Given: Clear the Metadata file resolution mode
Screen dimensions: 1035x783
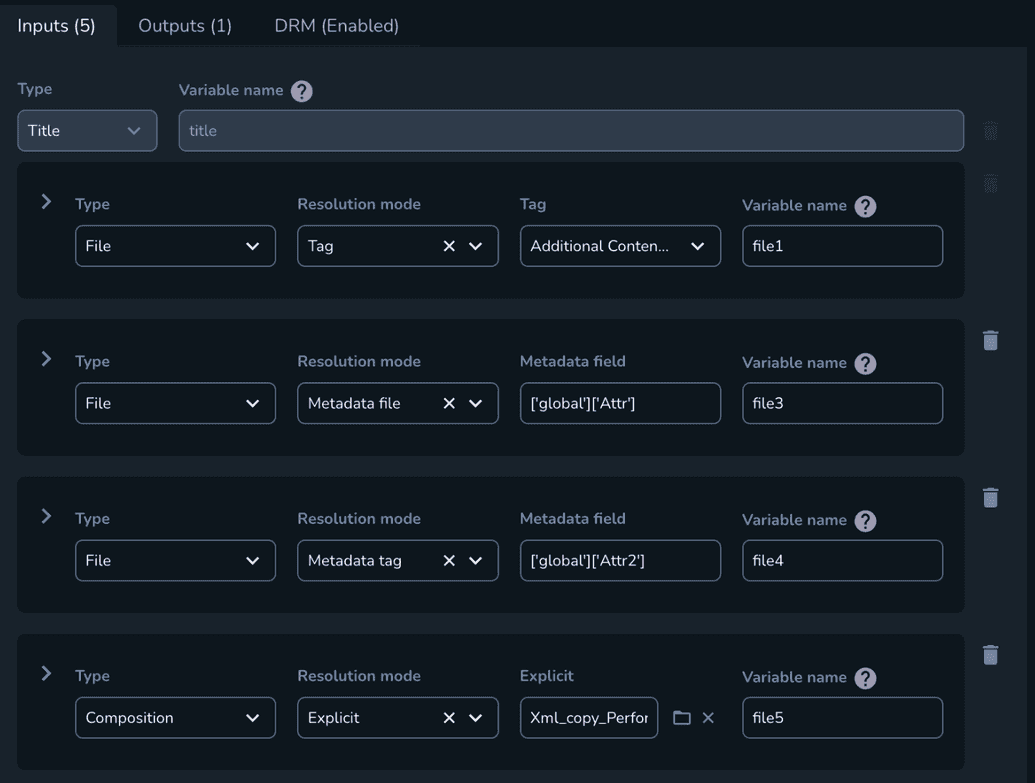Looking at the screenshot, I should tap(449, 403).
